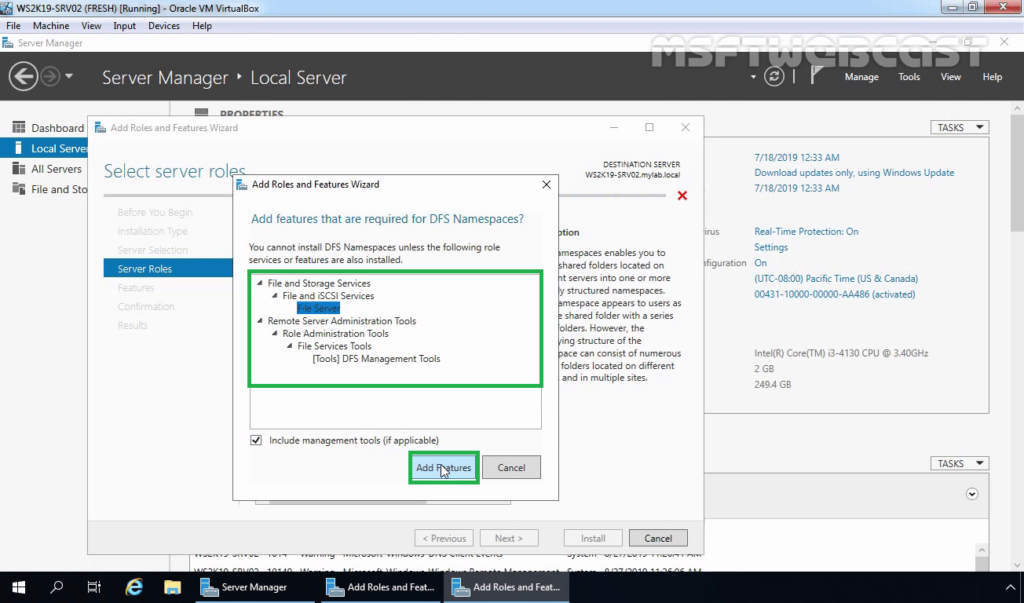Open the VirtualBox File menu

[x=13, y=25]
